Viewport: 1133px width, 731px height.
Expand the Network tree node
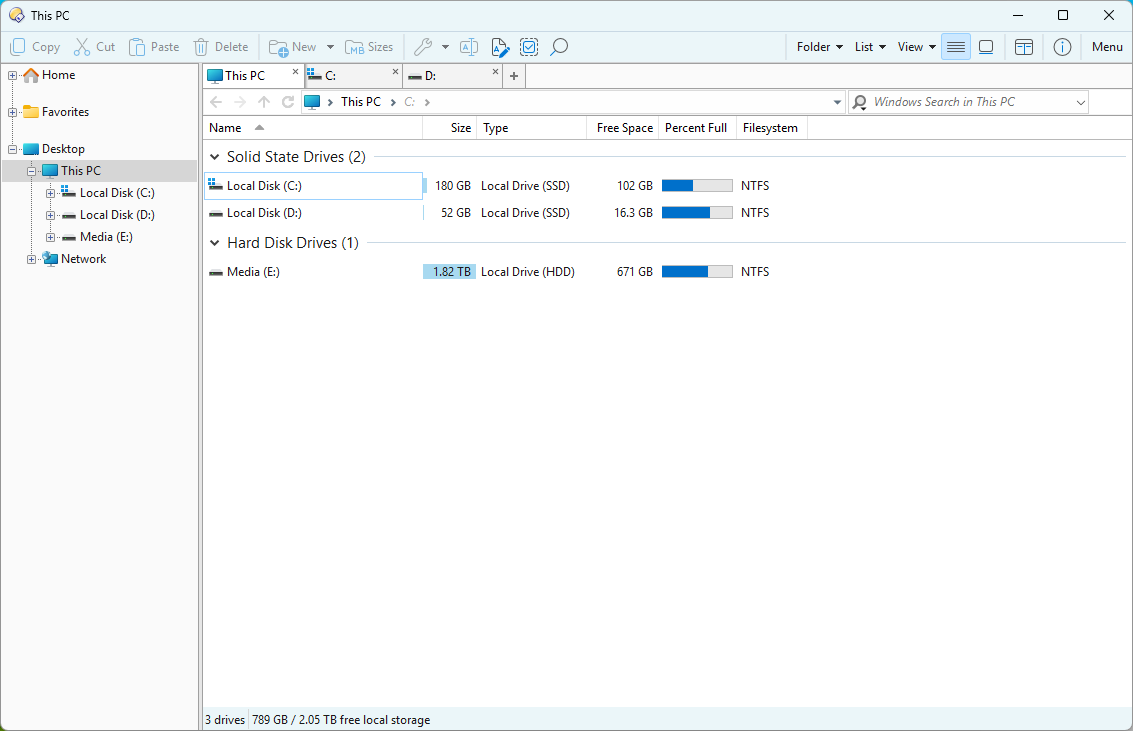pos(31,259)
